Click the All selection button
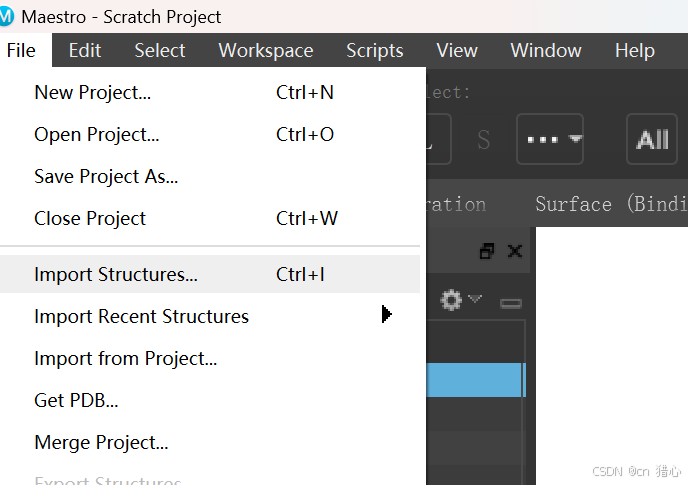688x485 pixels. point(652,139)
